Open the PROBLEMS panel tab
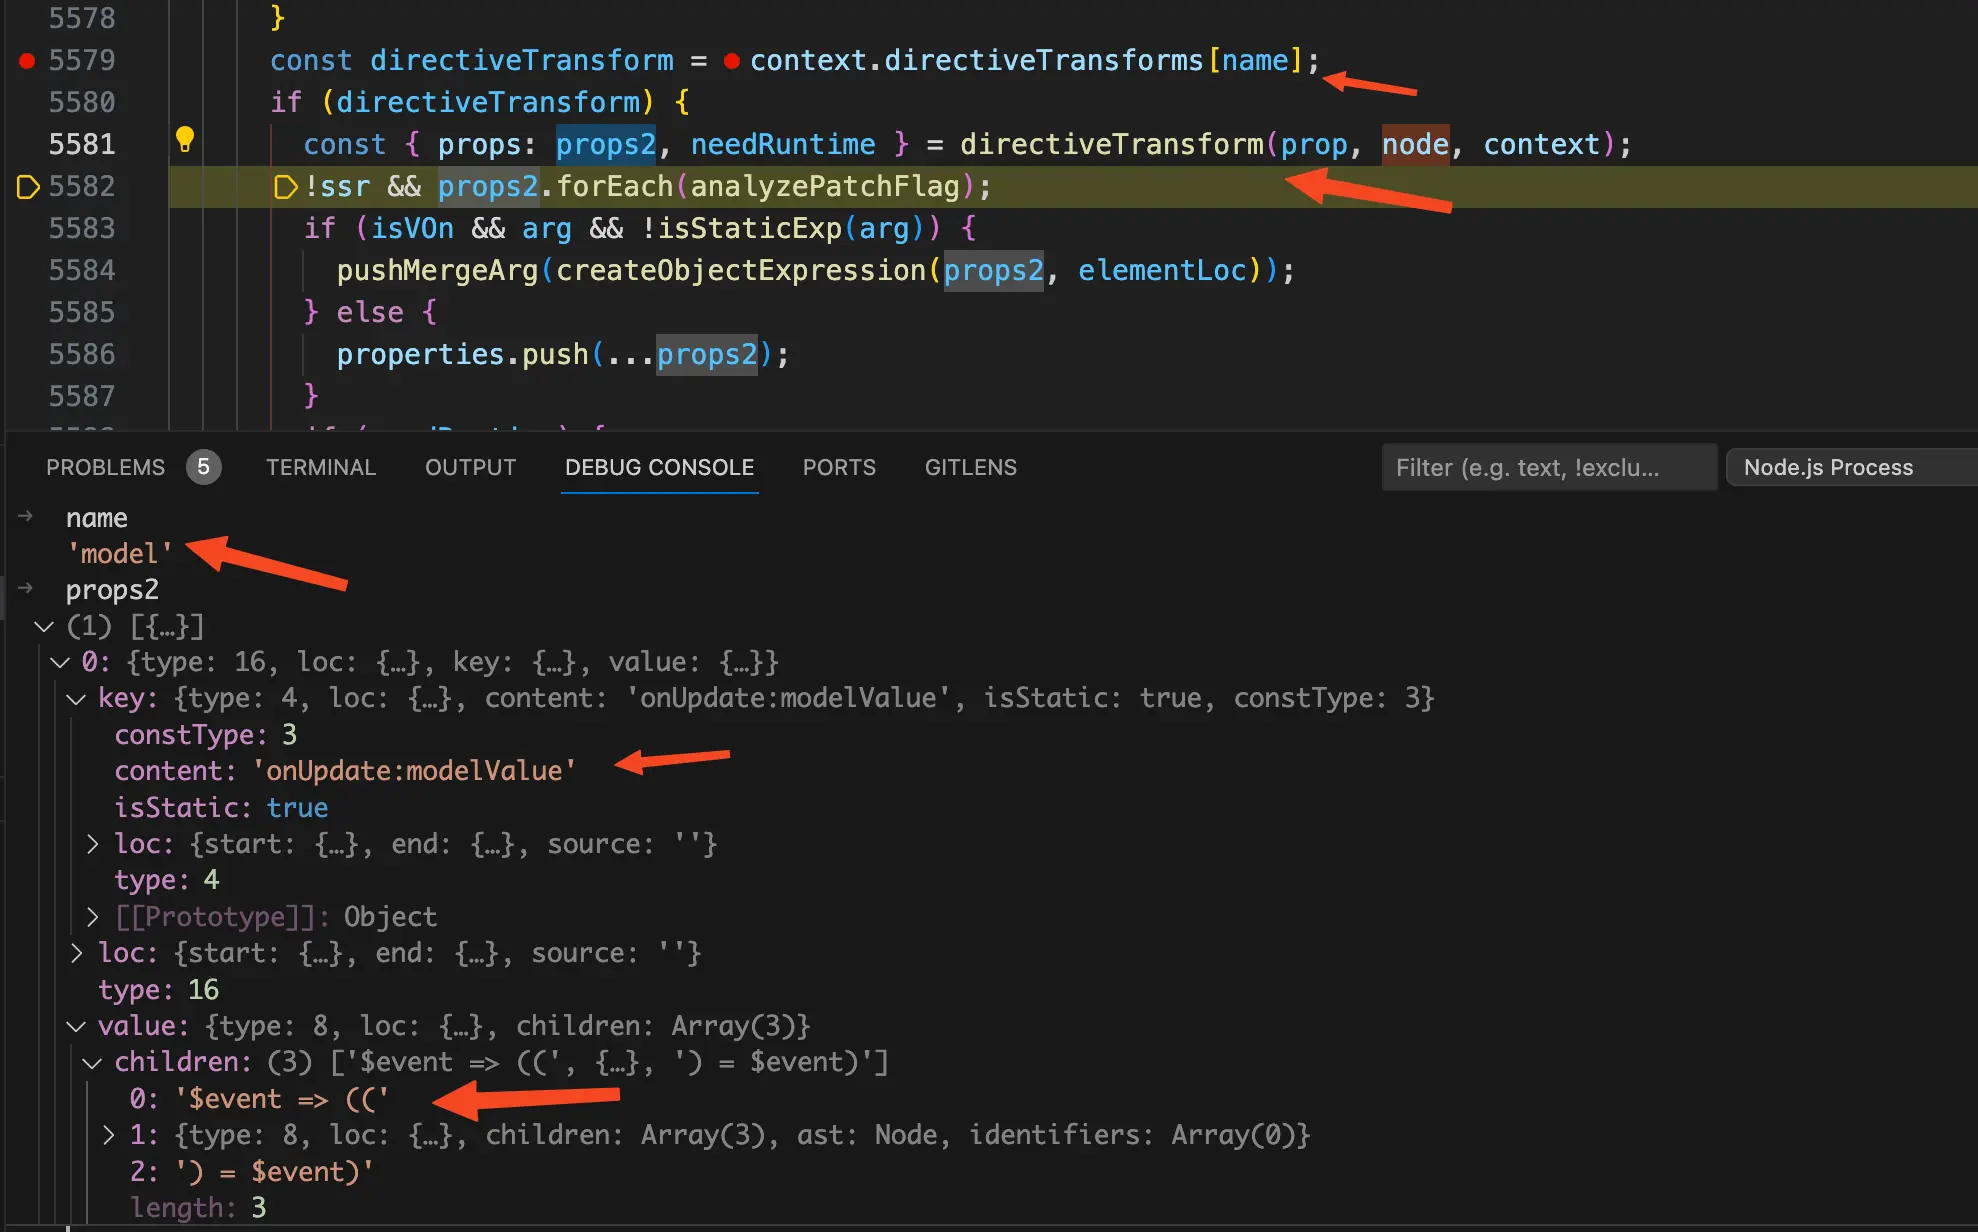The image size is (1978, 1232). pyautogui.click(x=105, y=467)
